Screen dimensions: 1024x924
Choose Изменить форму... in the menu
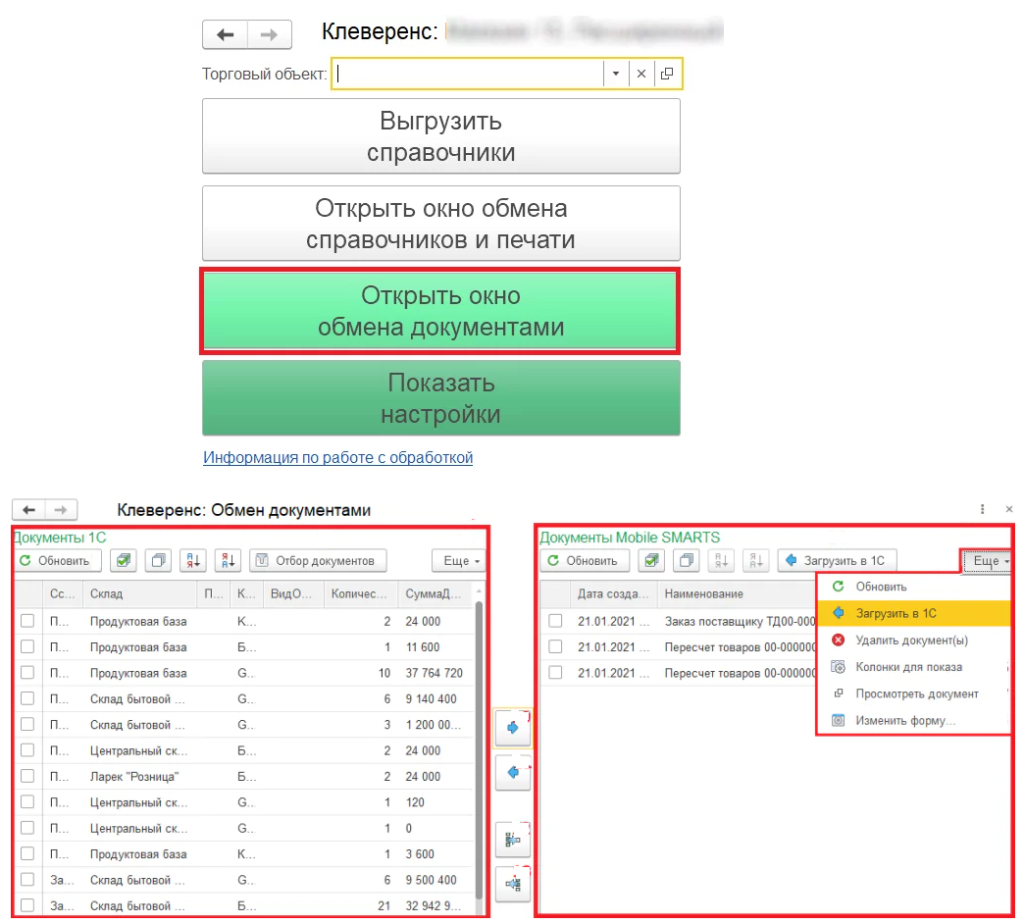tap(914, 720)
